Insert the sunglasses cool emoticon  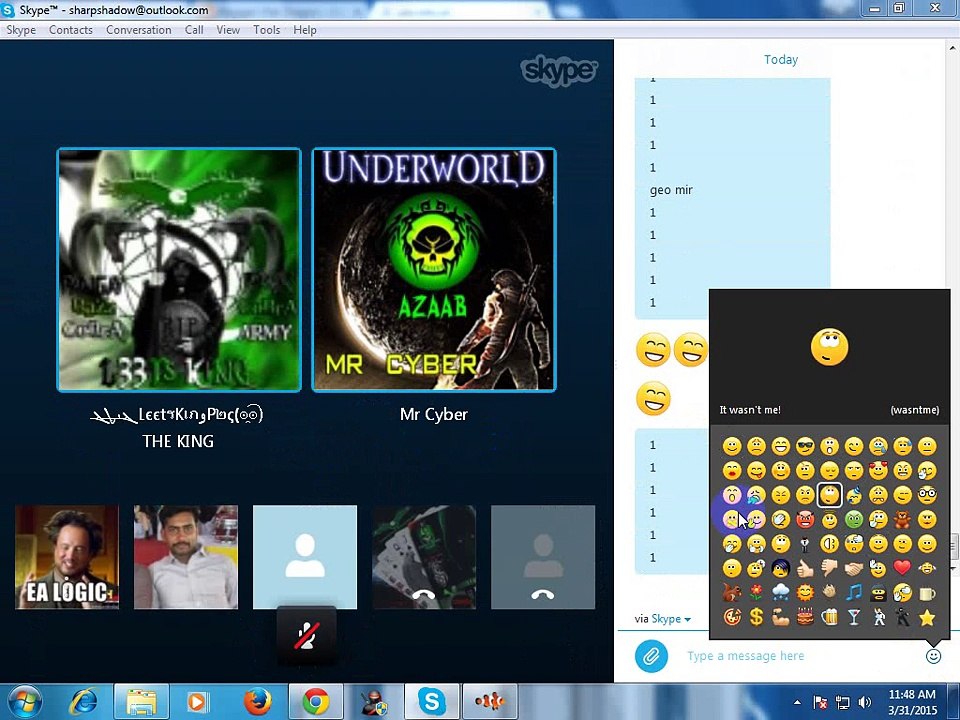pos(805,446)
